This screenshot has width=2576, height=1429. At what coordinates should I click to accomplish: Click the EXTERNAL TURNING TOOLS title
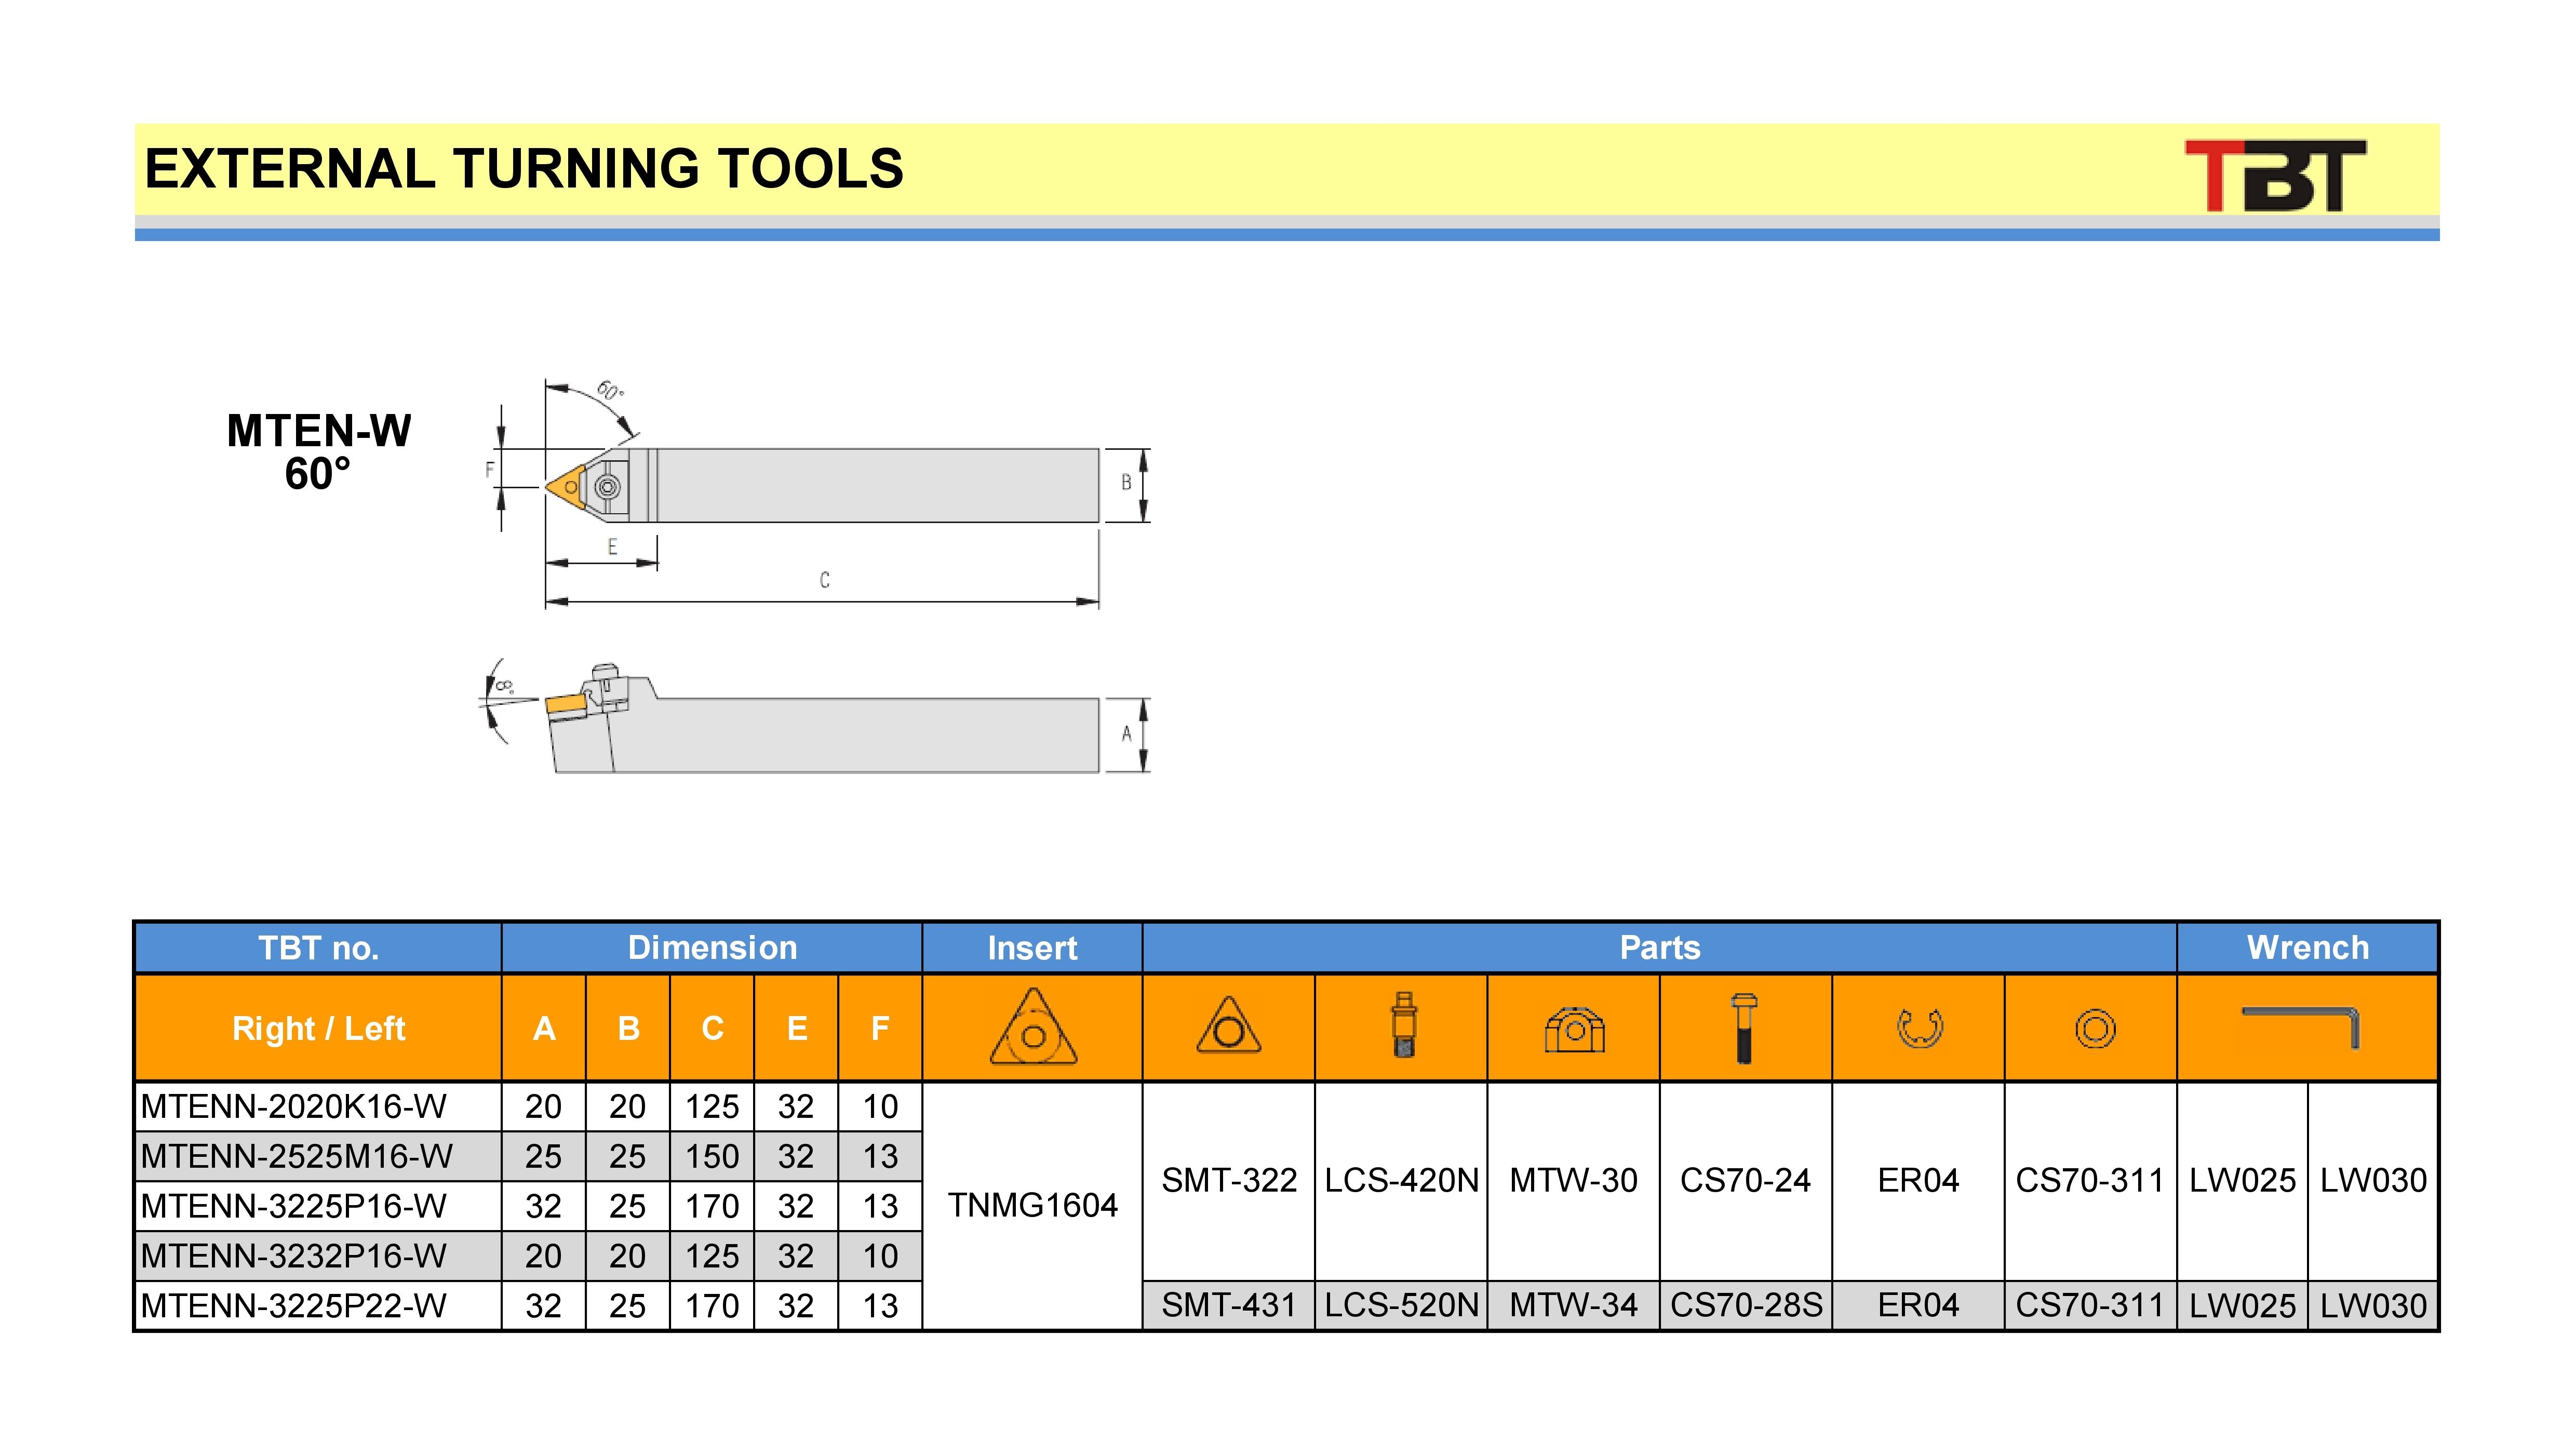524,169
